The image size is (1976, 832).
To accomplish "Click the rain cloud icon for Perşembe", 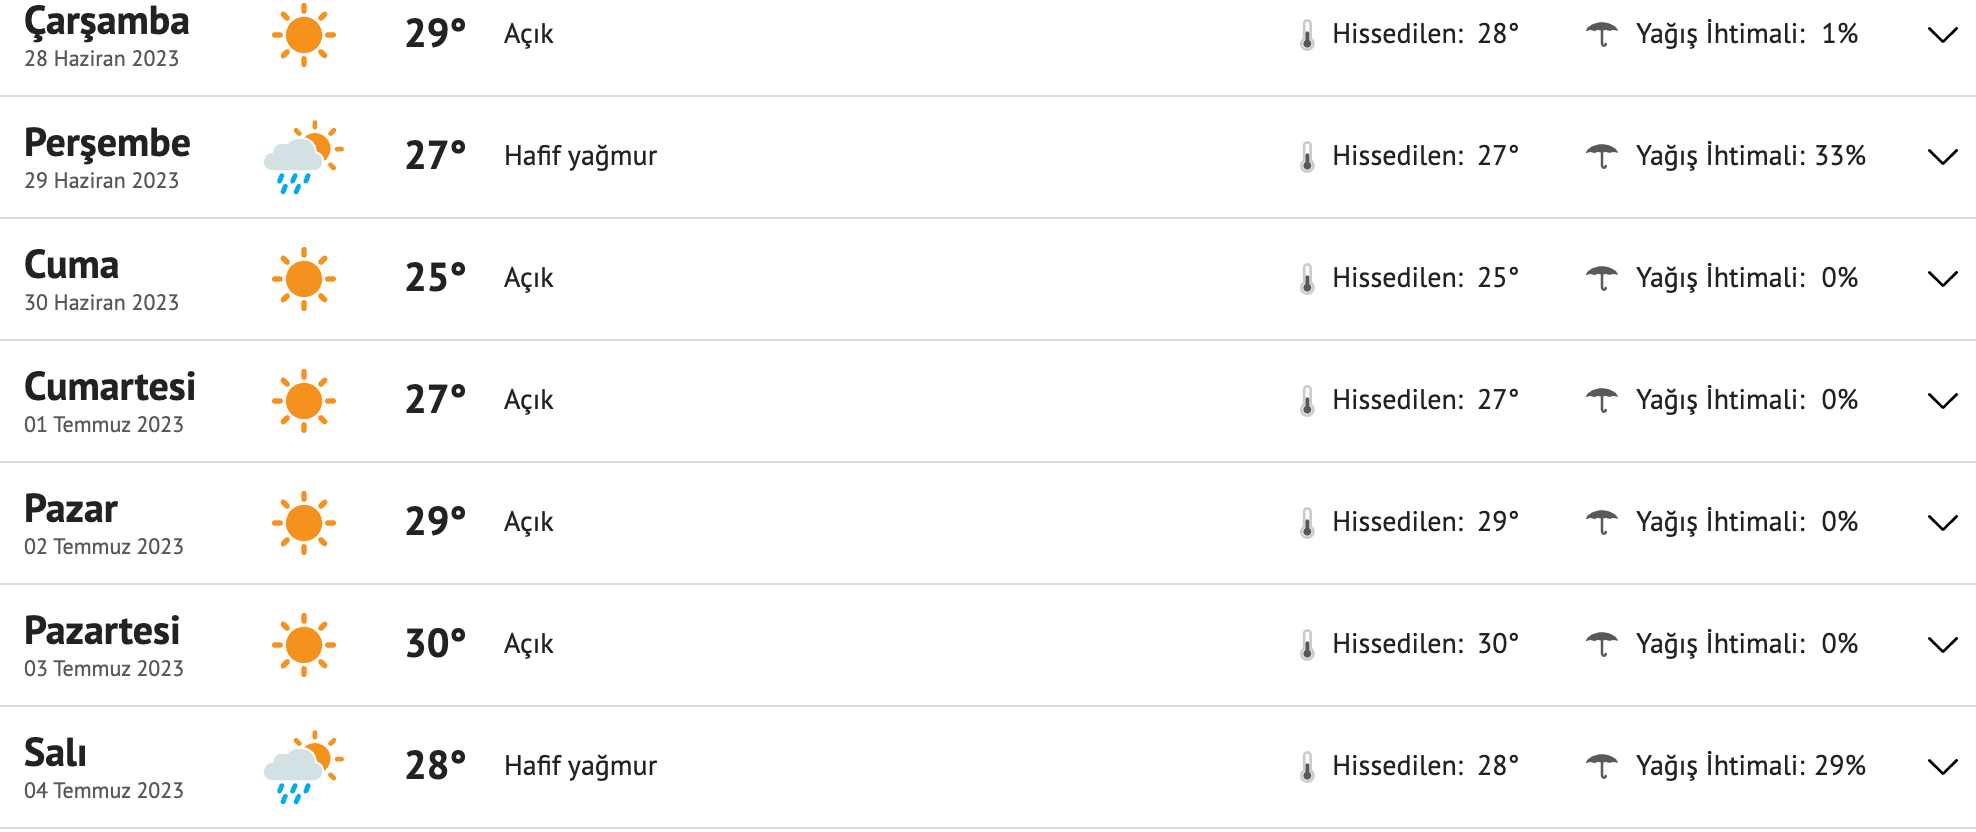I will click(x=303, y=157).
